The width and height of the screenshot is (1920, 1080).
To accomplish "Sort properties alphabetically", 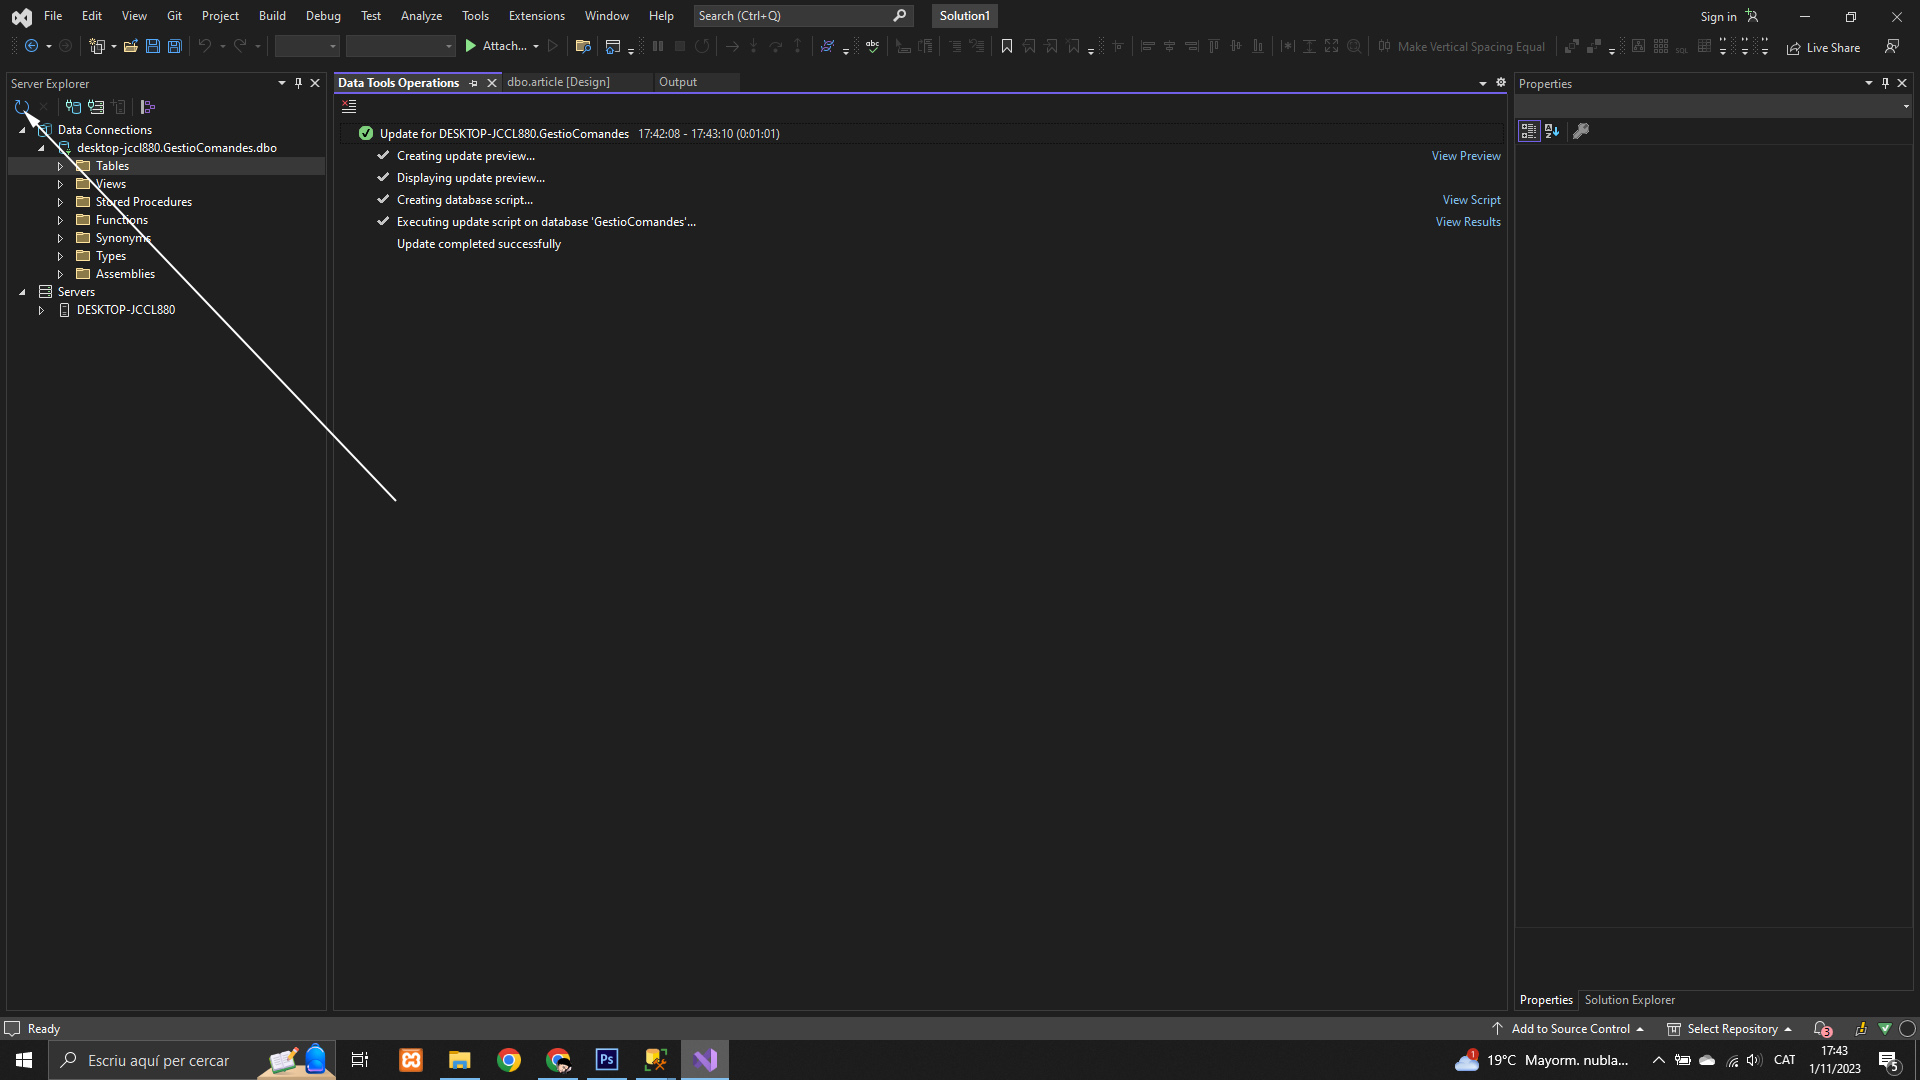I will [1552, 131].
